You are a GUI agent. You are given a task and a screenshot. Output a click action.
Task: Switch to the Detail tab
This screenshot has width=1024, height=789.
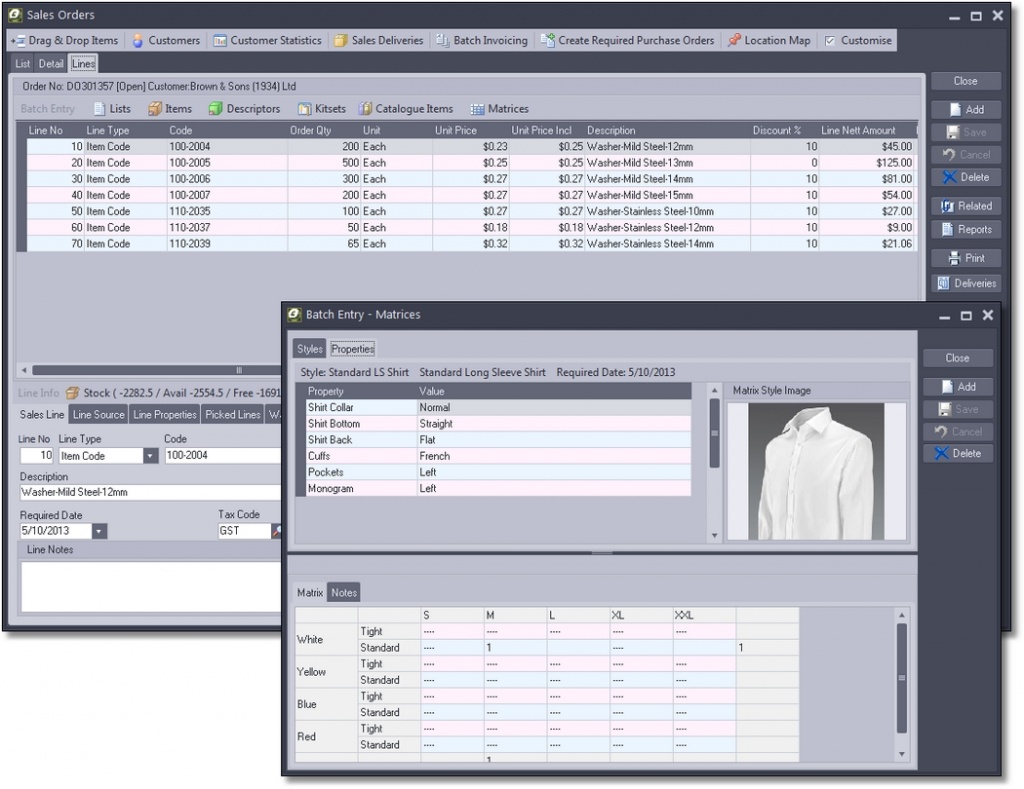[51, 64]
